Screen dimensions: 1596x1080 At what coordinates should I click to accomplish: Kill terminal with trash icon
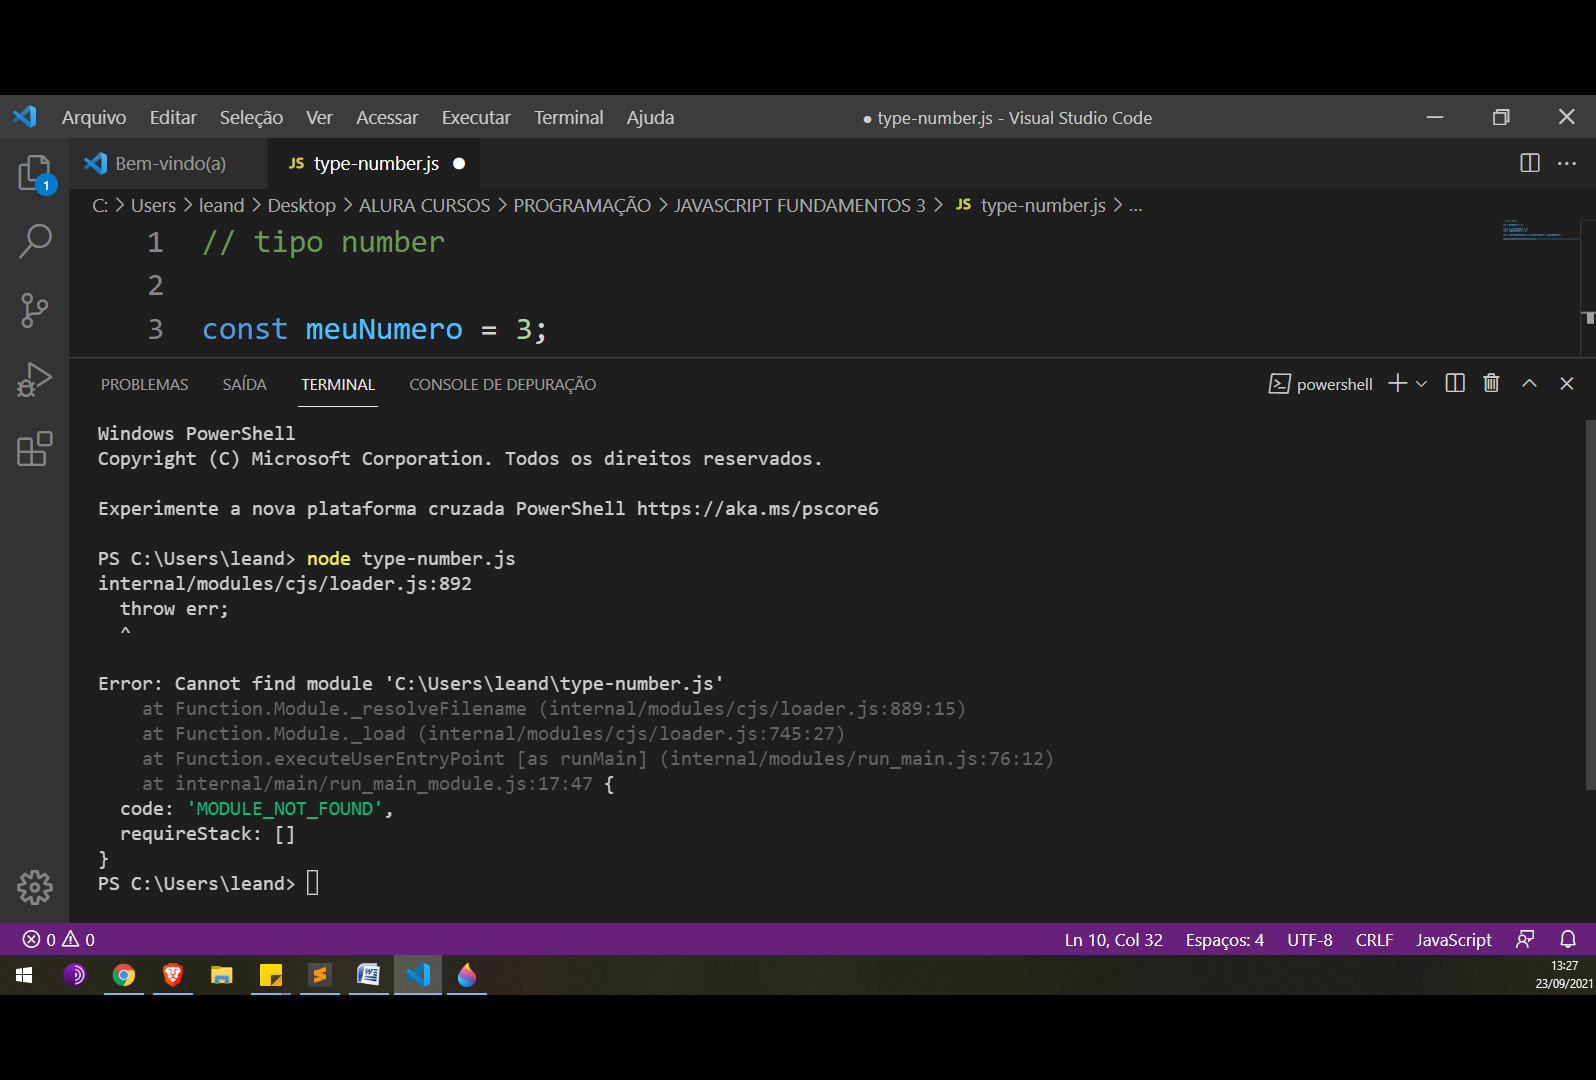point(1491,383)
